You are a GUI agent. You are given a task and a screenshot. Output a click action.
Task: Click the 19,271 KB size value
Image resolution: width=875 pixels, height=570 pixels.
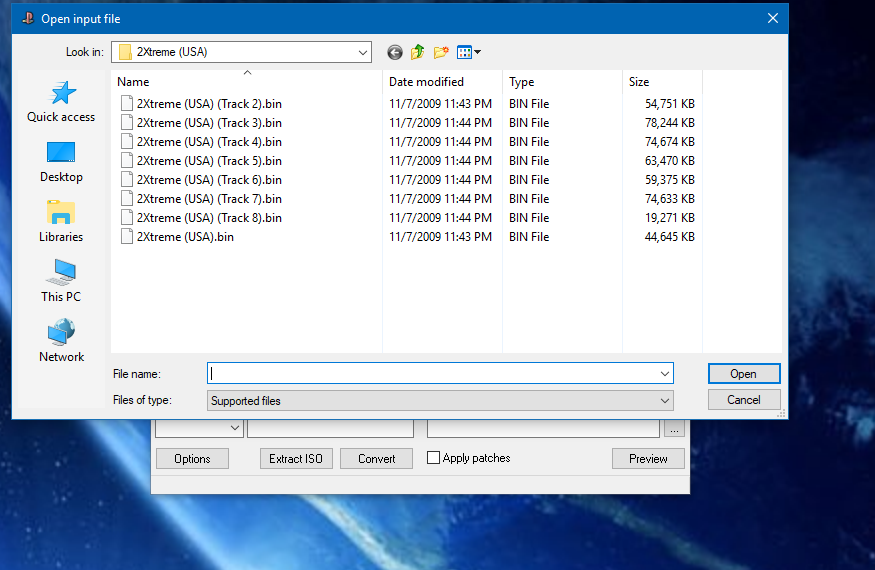pos(670,218)
